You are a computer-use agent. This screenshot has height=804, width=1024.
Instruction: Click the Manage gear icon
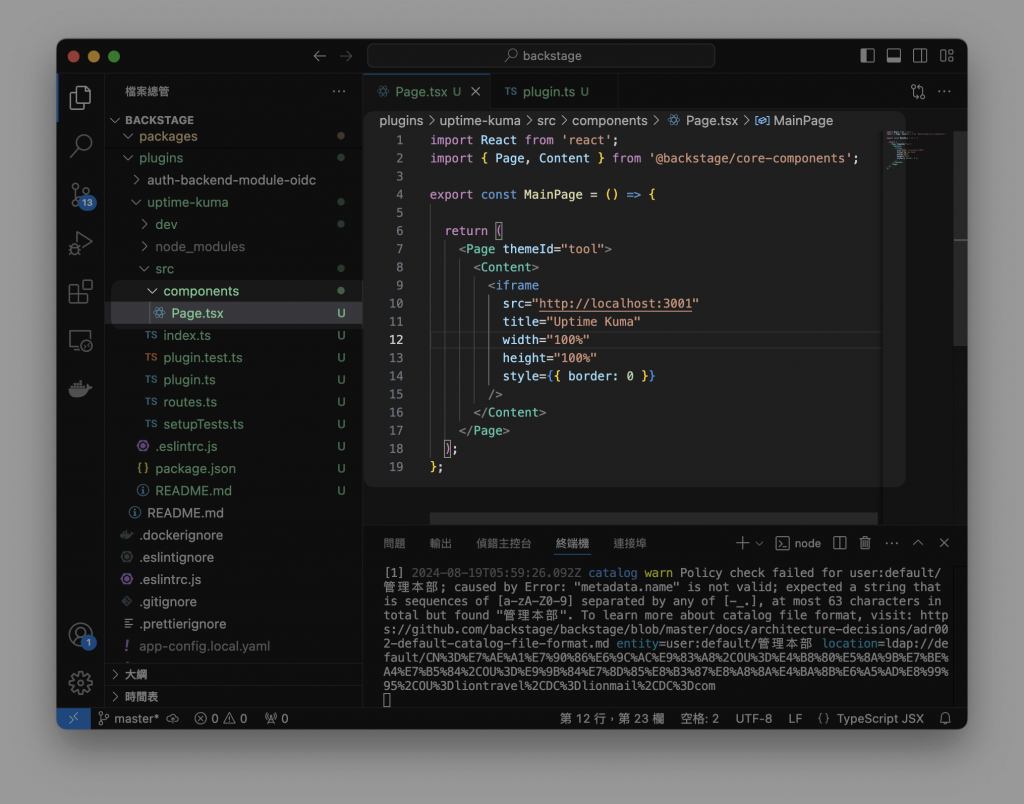coord(81,683)
